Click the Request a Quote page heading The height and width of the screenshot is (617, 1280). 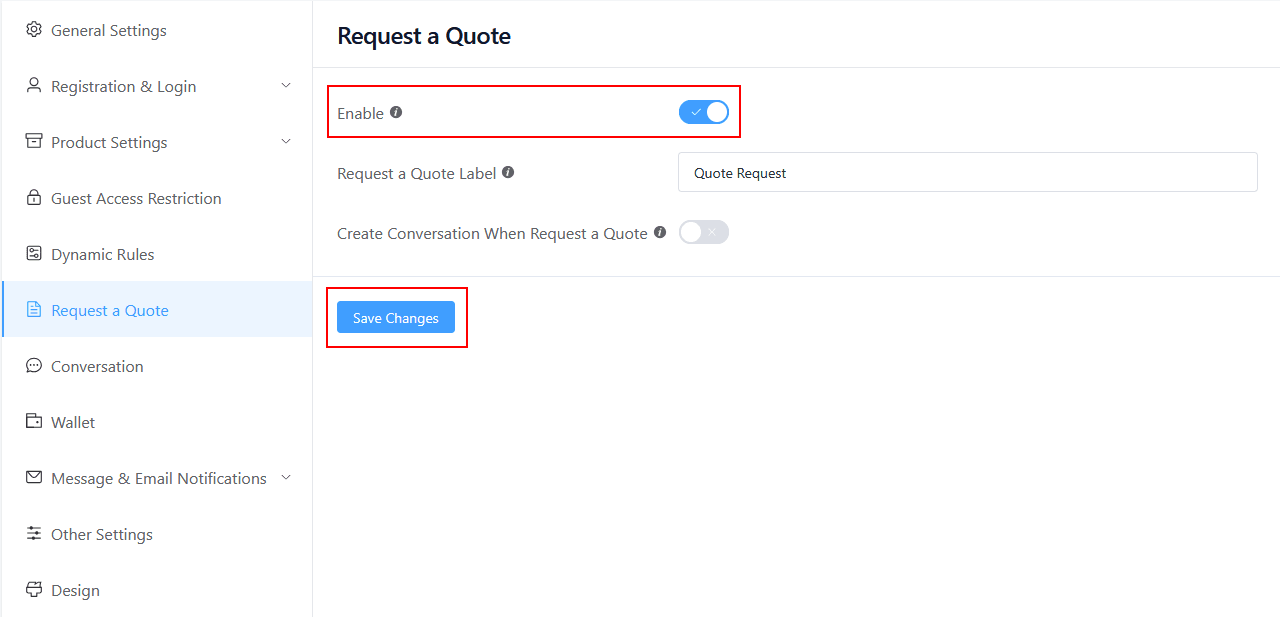[x=424, y=36]
